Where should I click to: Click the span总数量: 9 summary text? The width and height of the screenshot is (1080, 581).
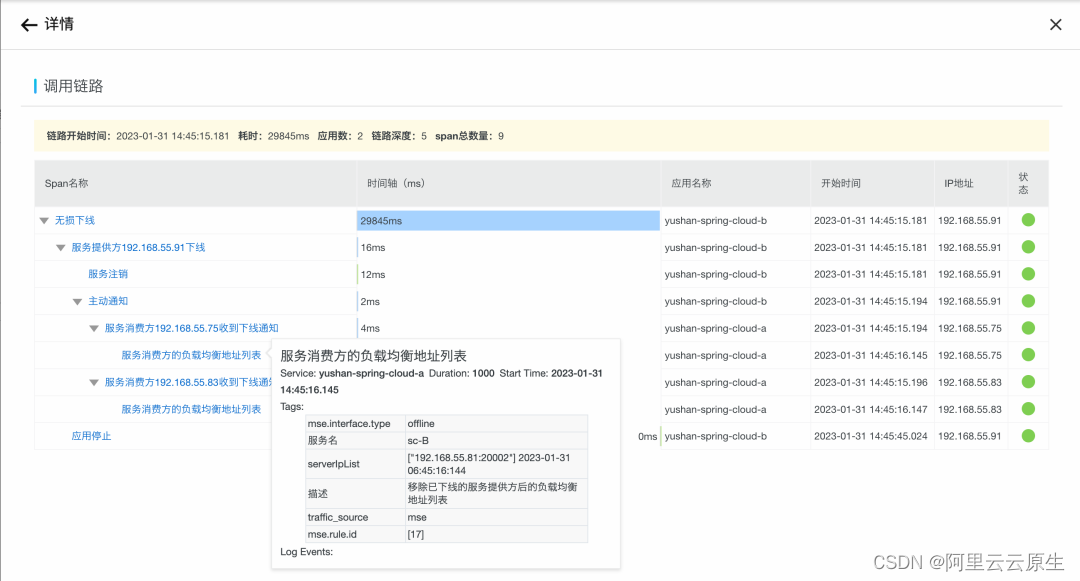pos(469,136)
